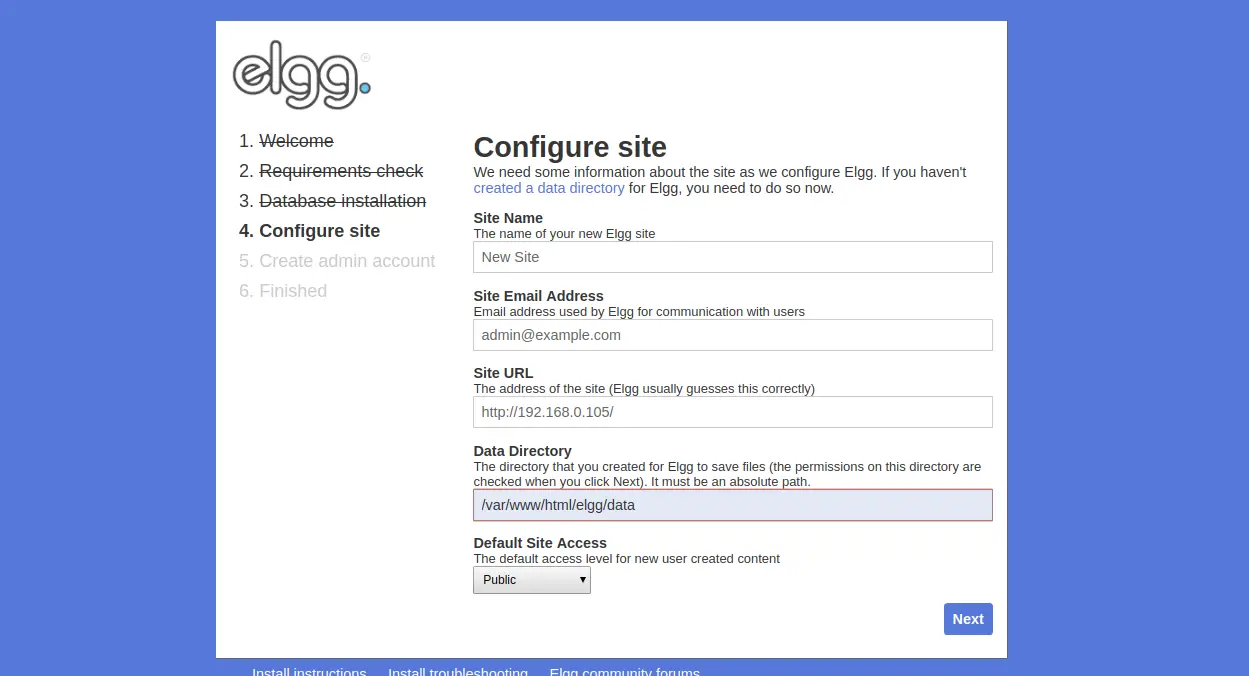Open the Install troubleshooting link
1249x676 pixels.
pos(458,672)
